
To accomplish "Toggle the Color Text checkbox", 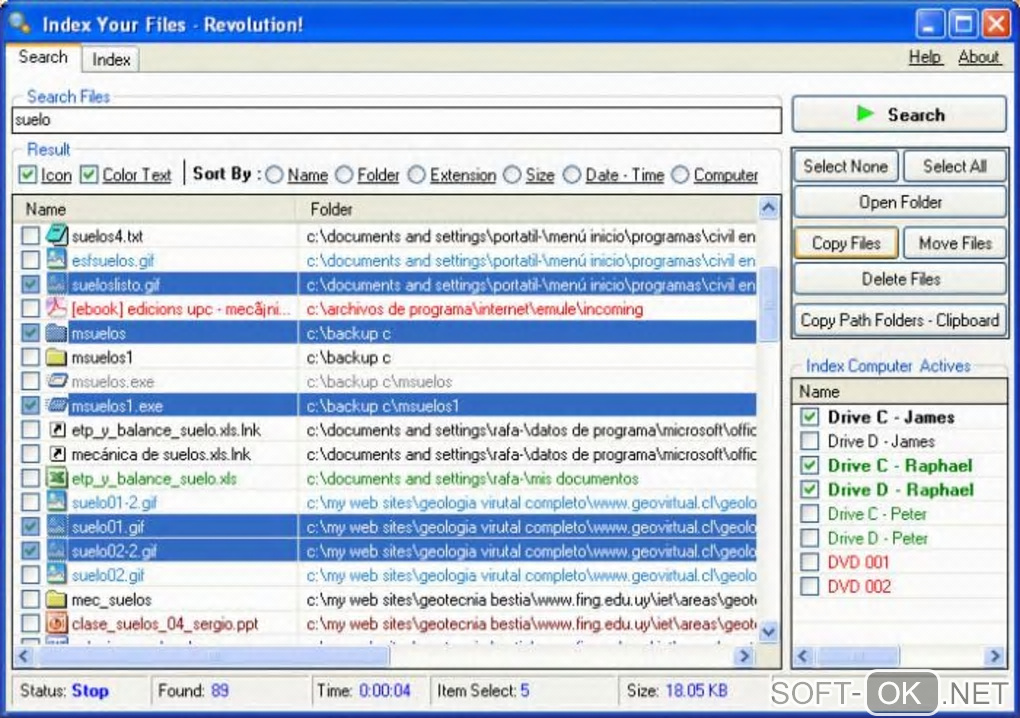I will 88,174.
